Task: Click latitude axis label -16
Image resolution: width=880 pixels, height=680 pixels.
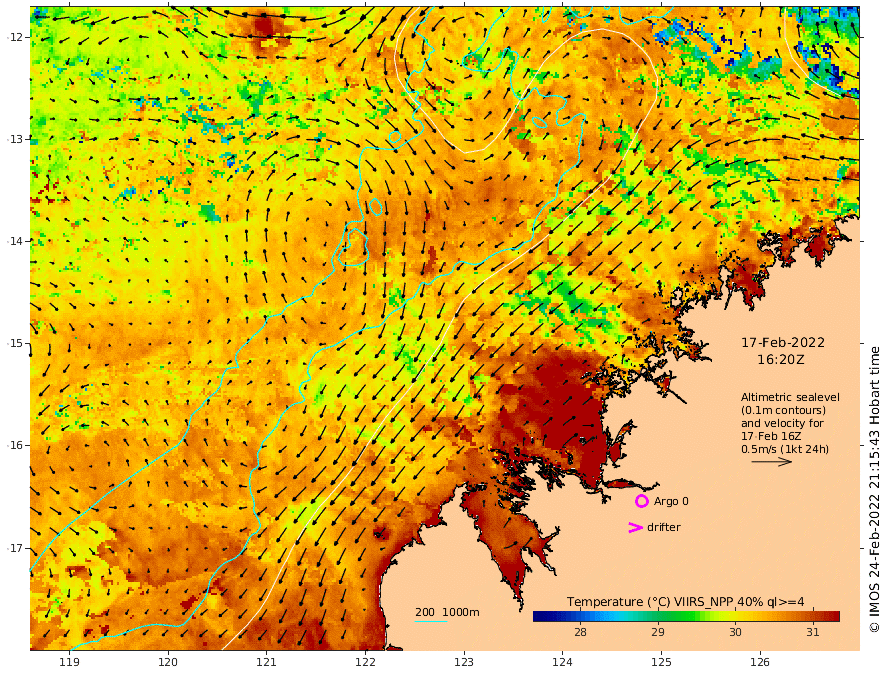Action: tap(15, 445)
